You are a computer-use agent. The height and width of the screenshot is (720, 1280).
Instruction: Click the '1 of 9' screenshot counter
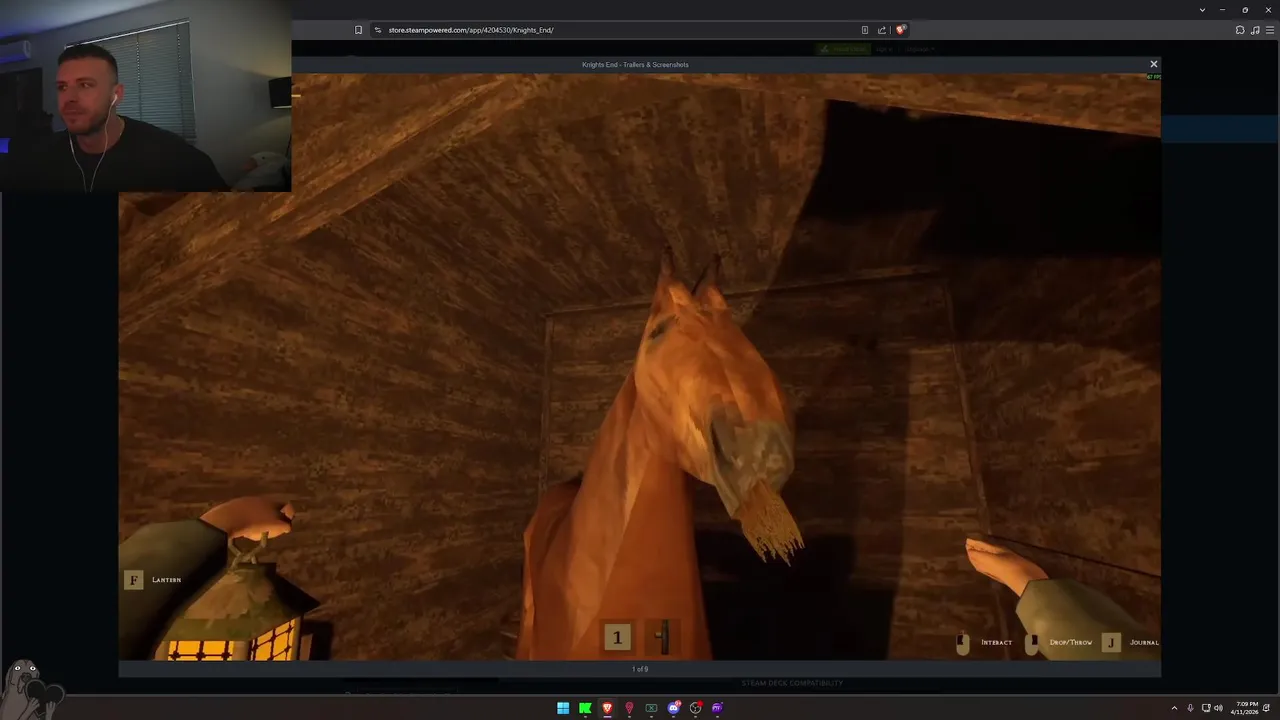pyautogui.click(x=640, y=669)
